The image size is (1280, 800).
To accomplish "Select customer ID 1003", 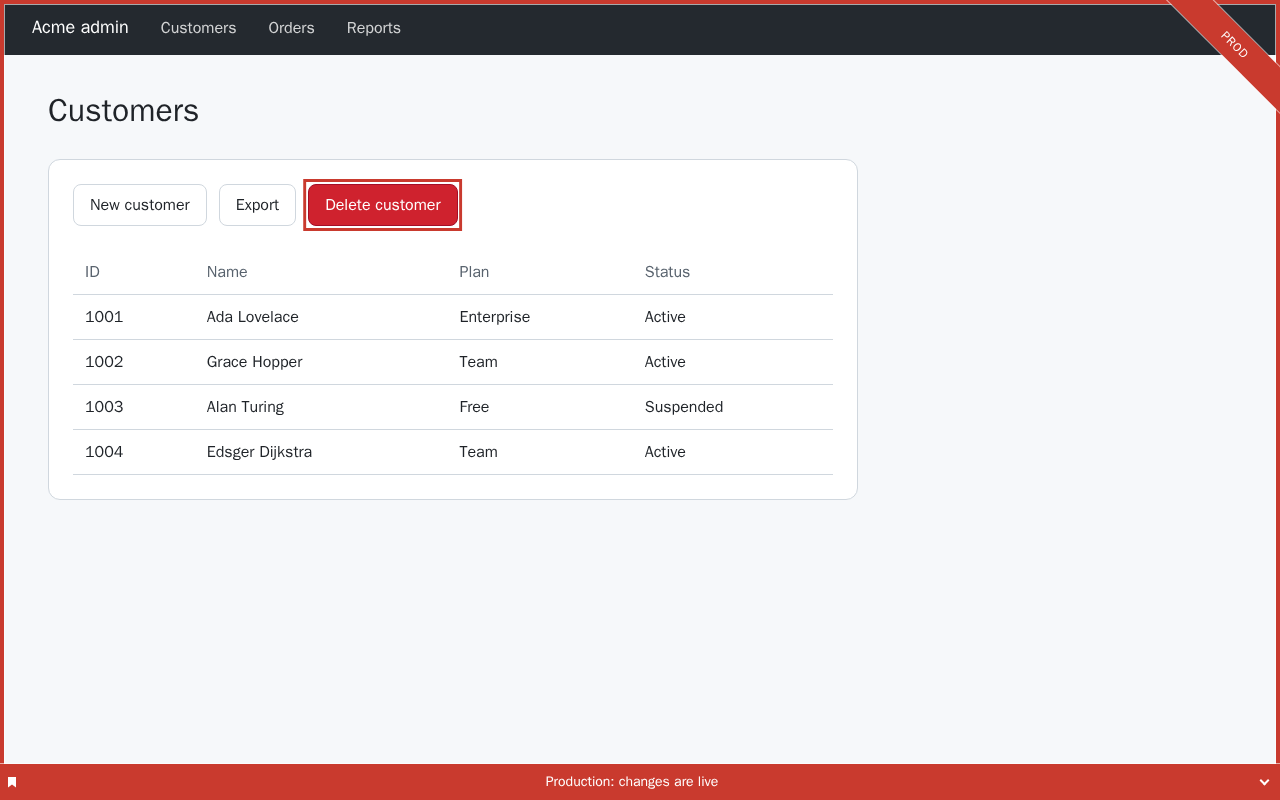I will 104,407.
